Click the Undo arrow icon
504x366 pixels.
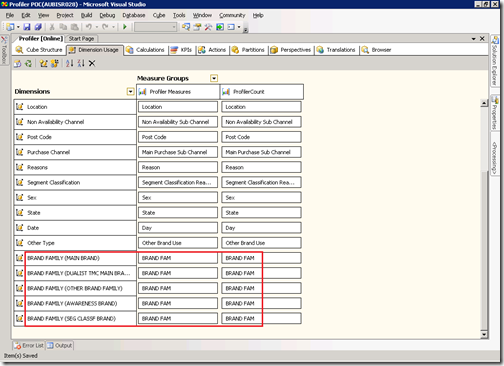[x=88, y=27]
